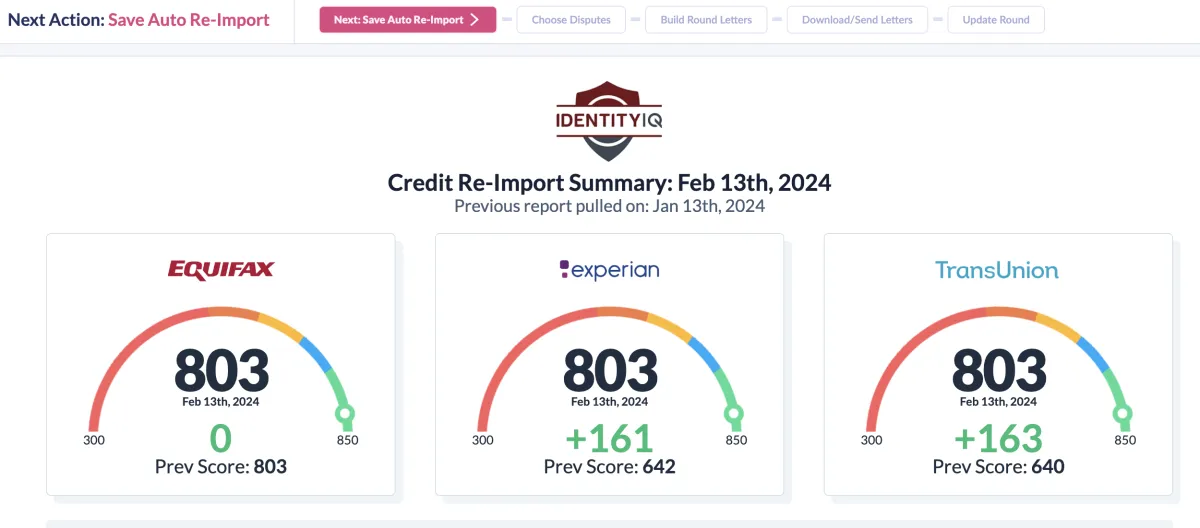Click the Experian logo
This screenshot has height=528, width=1200.
click(x=609, y=269)
